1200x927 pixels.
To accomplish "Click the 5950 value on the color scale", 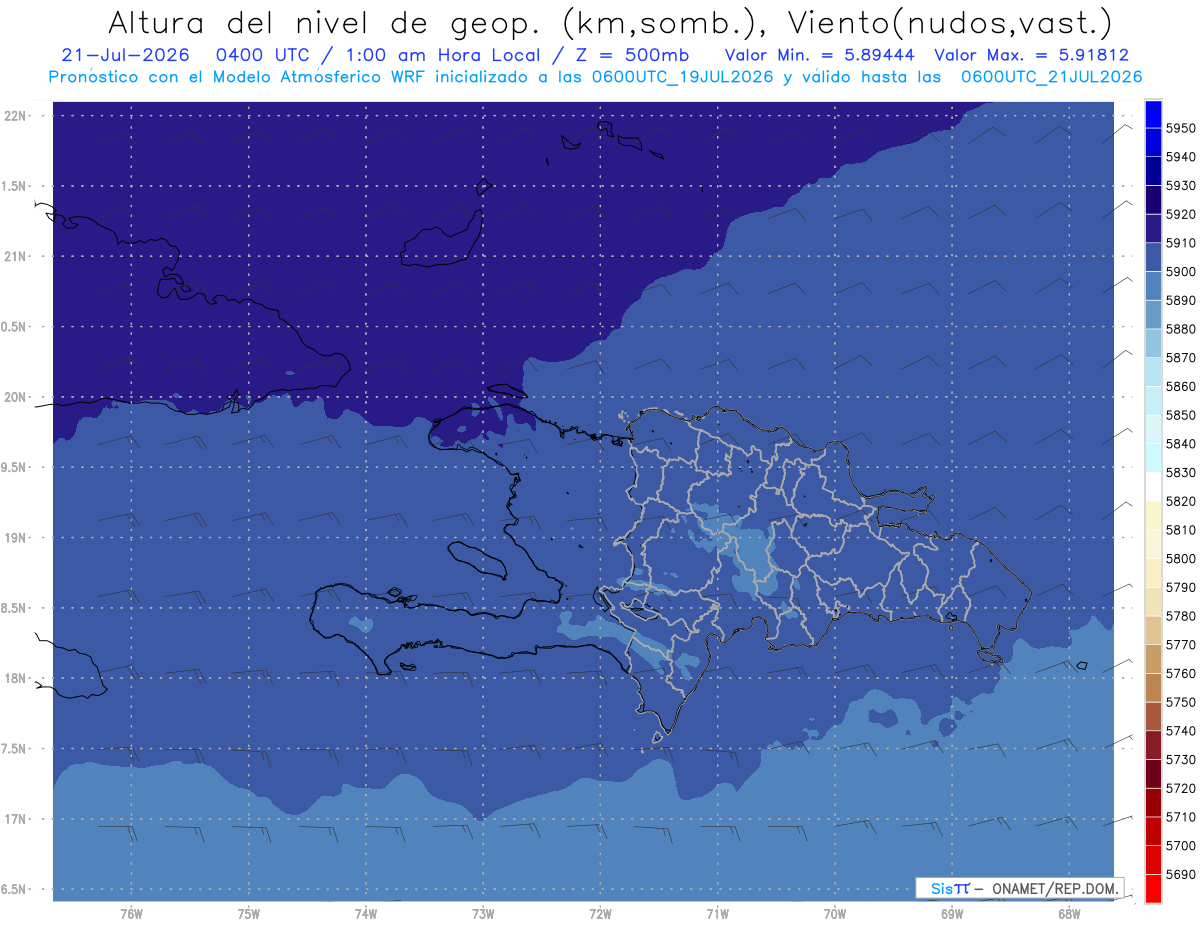I will [x=1180, y=128].
